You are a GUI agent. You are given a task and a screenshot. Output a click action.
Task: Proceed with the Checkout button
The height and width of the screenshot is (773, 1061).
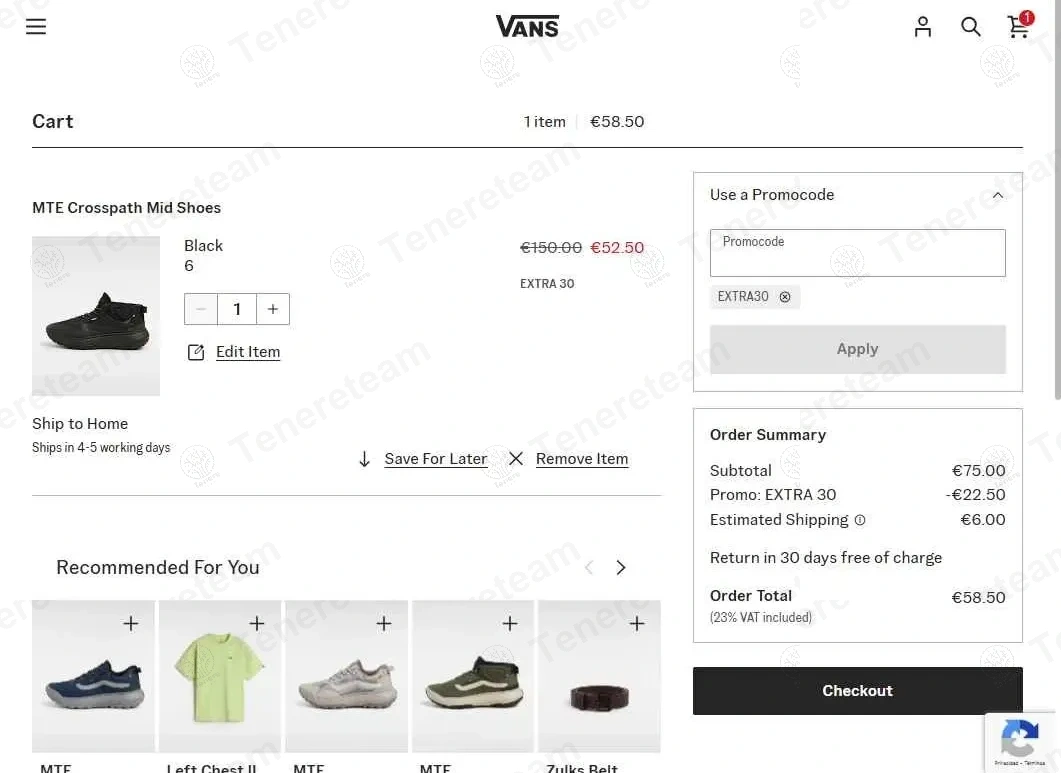point(857,691)
